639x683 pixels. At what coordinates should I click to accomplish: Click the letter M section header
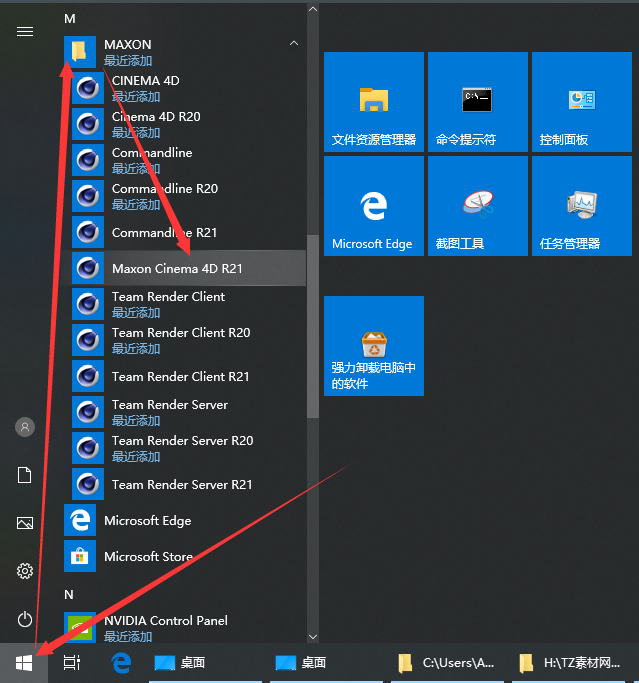70,18
